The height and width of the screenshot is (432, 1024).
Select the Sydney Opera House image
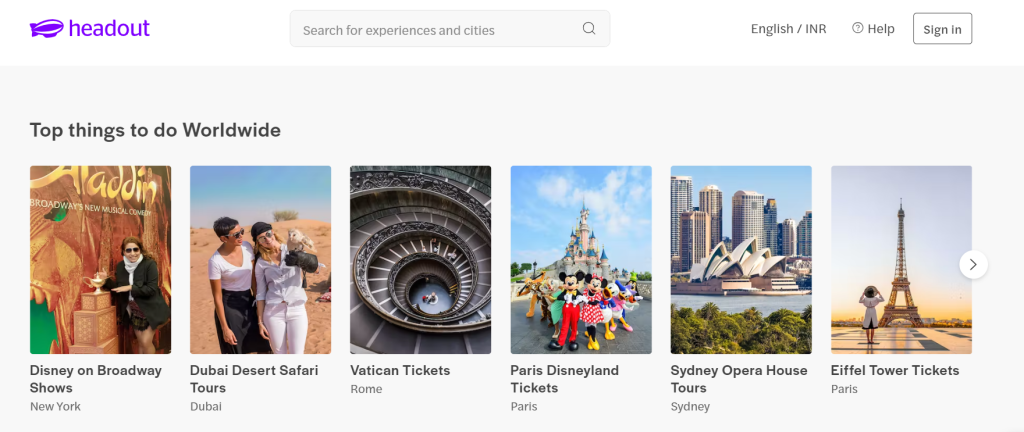[741, 260]
